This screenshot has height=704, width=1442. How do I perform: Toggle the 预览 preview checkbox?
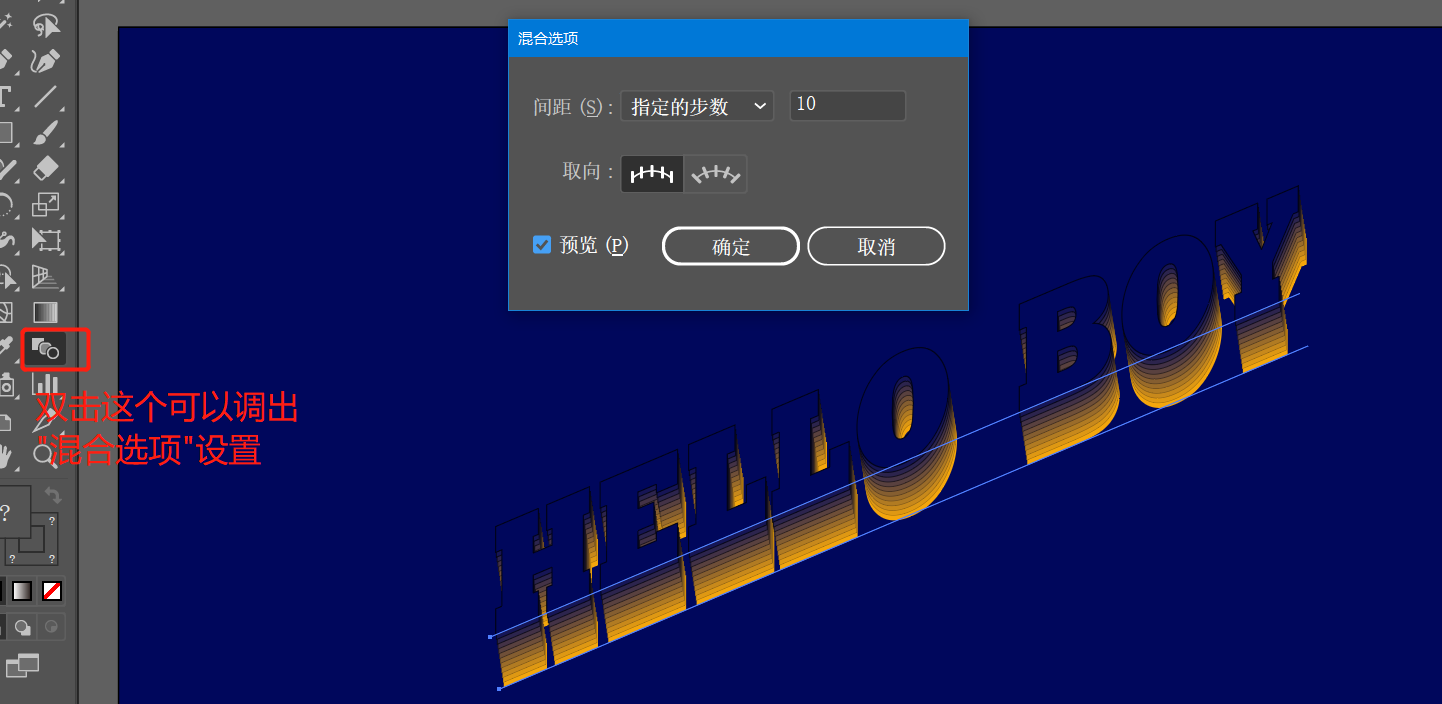(x=542, y=245)
